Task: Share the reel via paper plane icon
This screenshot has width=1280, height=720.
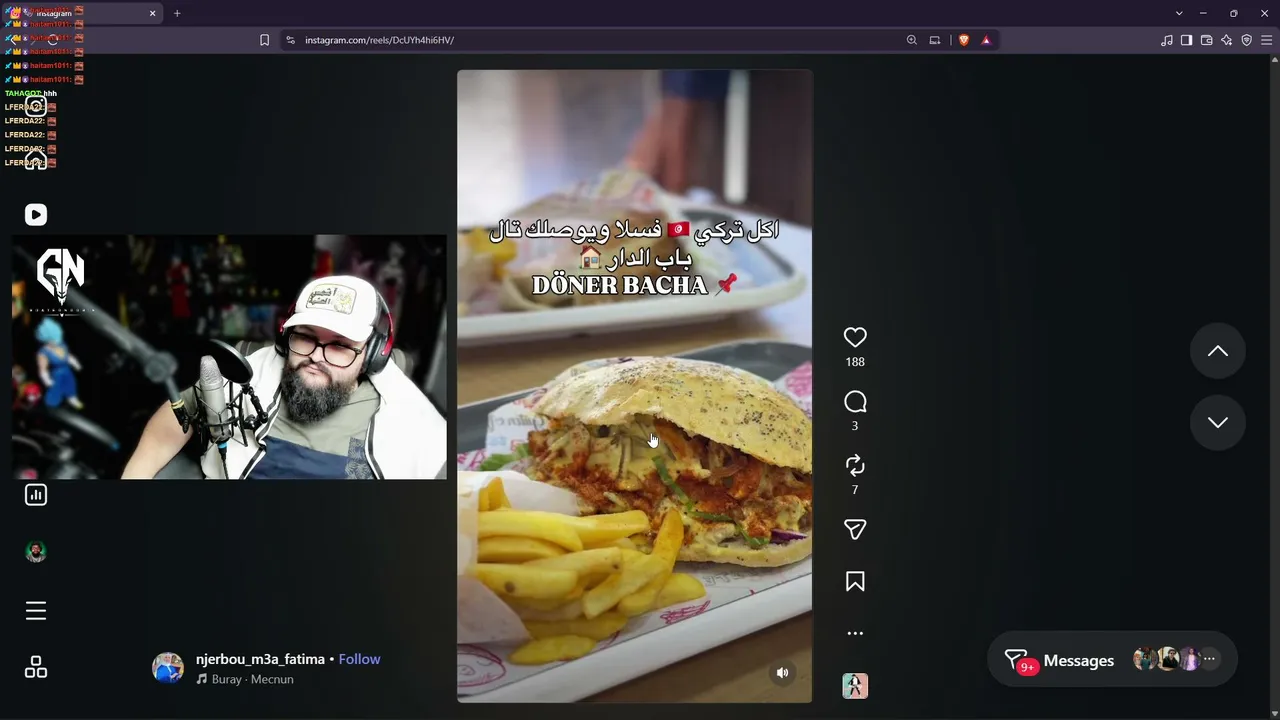Action: [855, 530]
